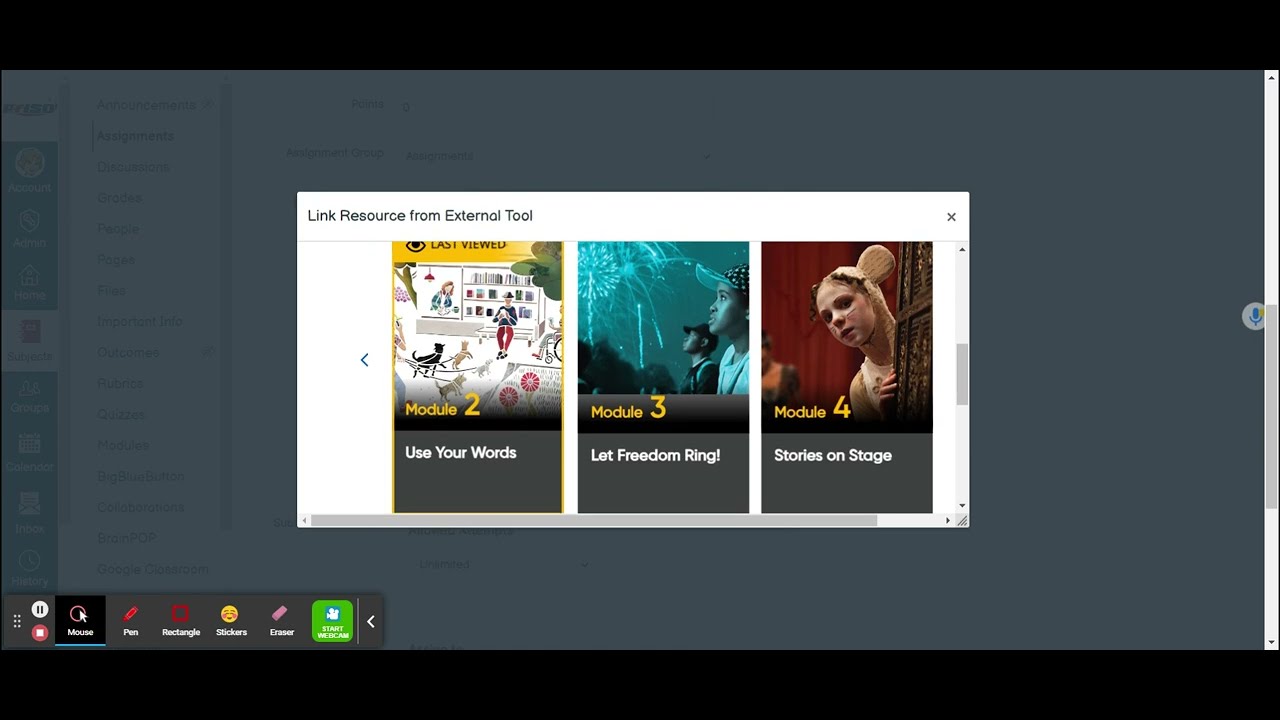Pause the screen recording
Screen dimensions: 1280x720
click(x=40, y=609)
